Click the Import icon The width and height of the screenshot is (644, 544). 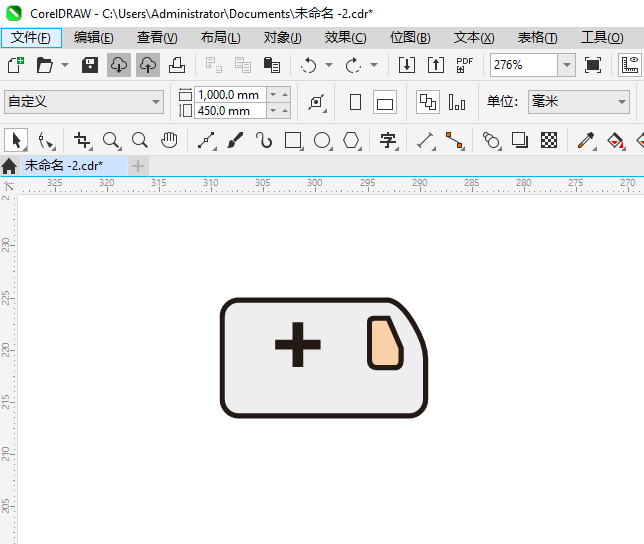tap(407, 65)
